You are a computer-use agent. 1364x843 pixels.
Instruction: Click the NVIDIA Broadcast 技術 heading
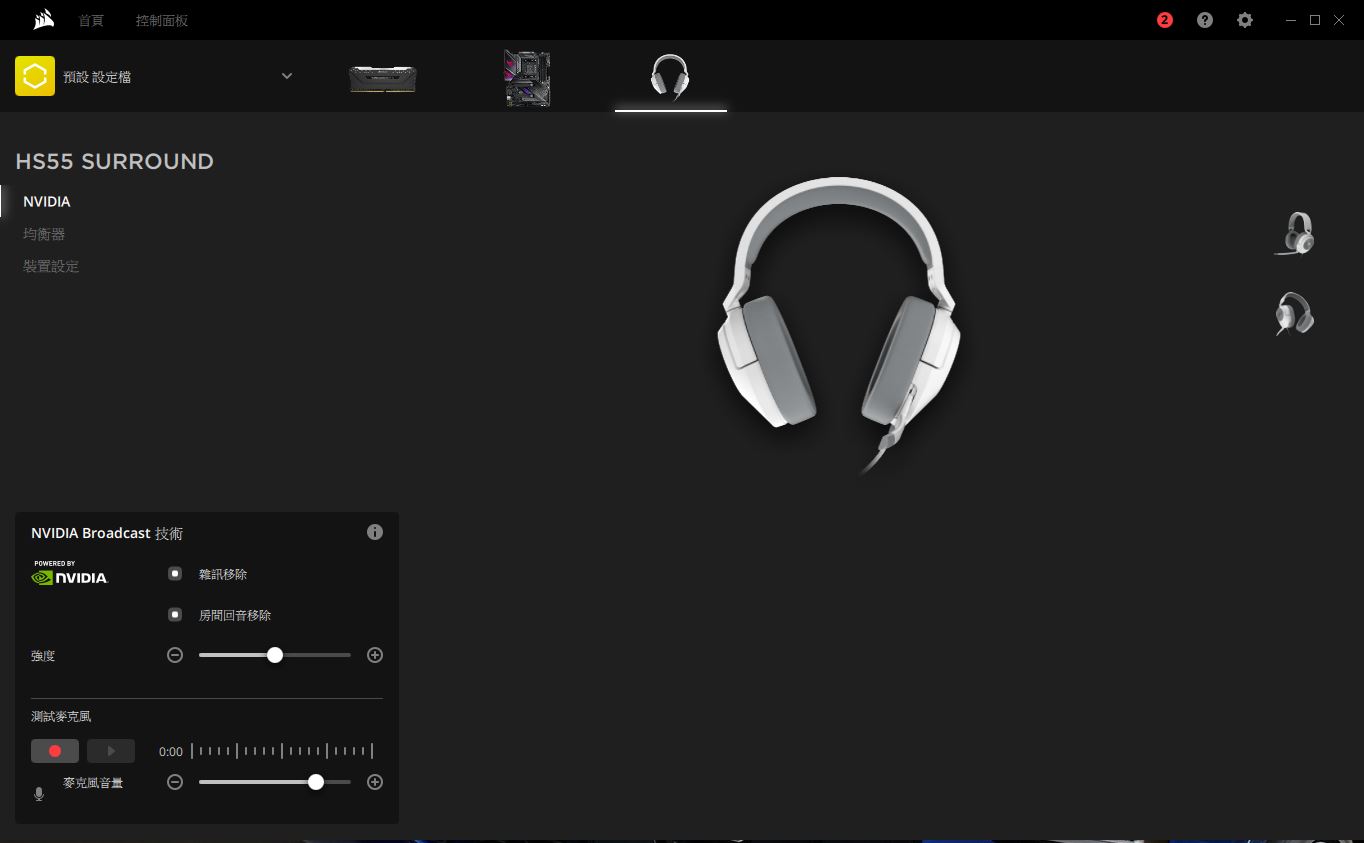click(x=107, y=533)
